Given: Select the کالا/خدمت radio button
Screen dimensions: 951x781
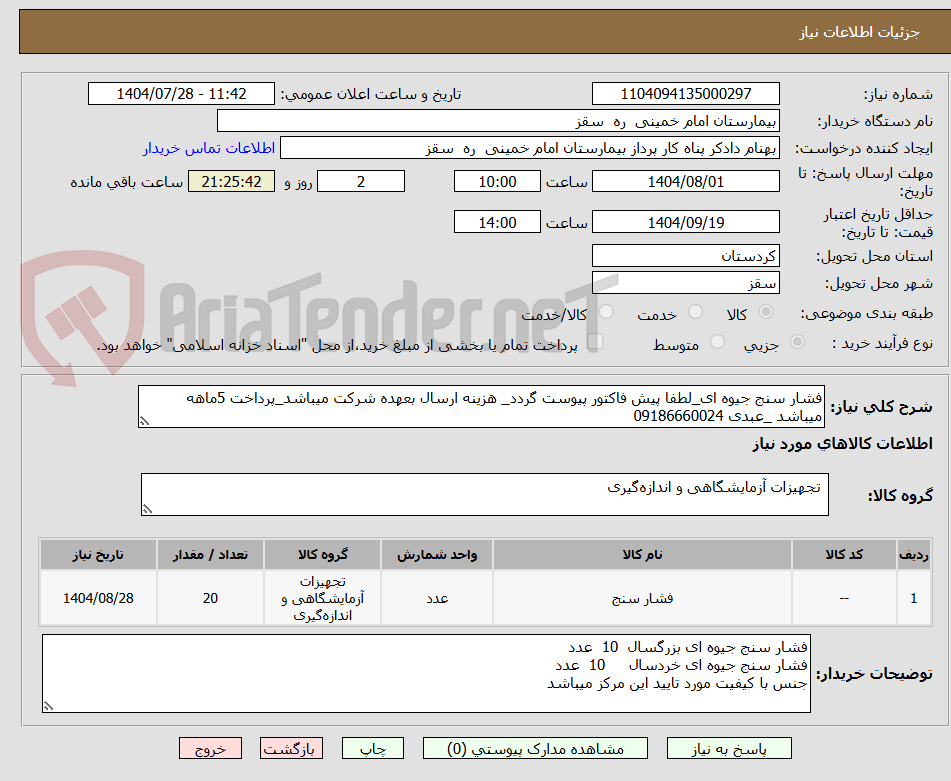Looking at the screenshot, I should pyautogui.click(x=604, y=312).
